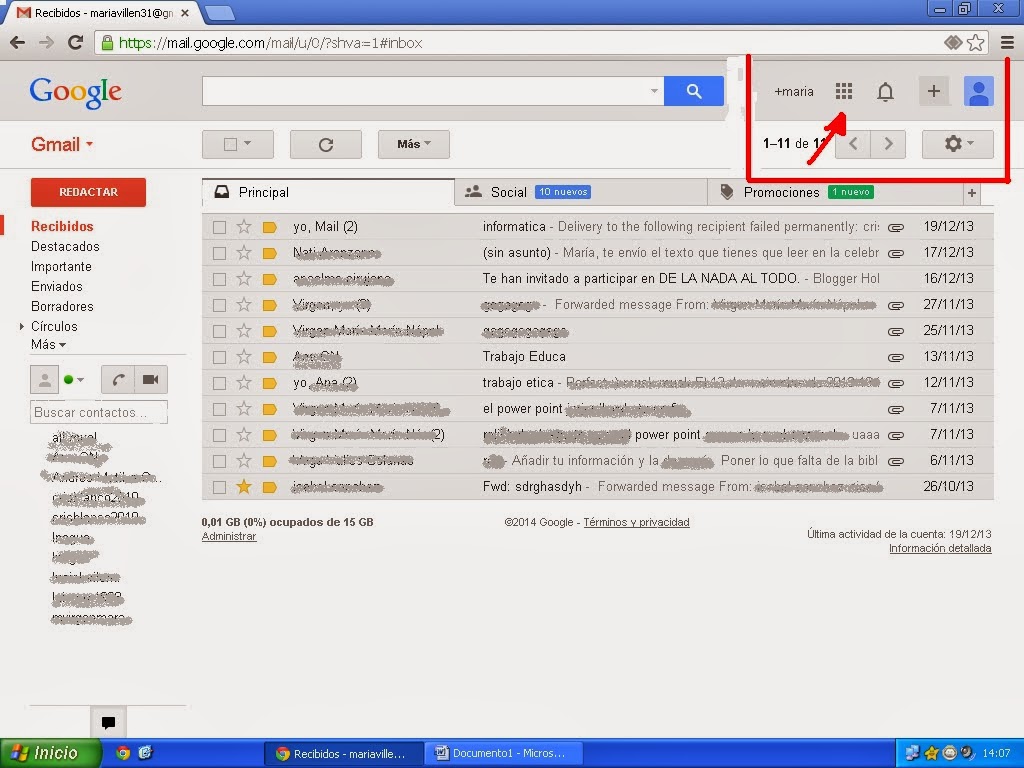Screen dimensions: 1024x768
Task: Click the green padlock security icon
Action: (x=106, y=42)
